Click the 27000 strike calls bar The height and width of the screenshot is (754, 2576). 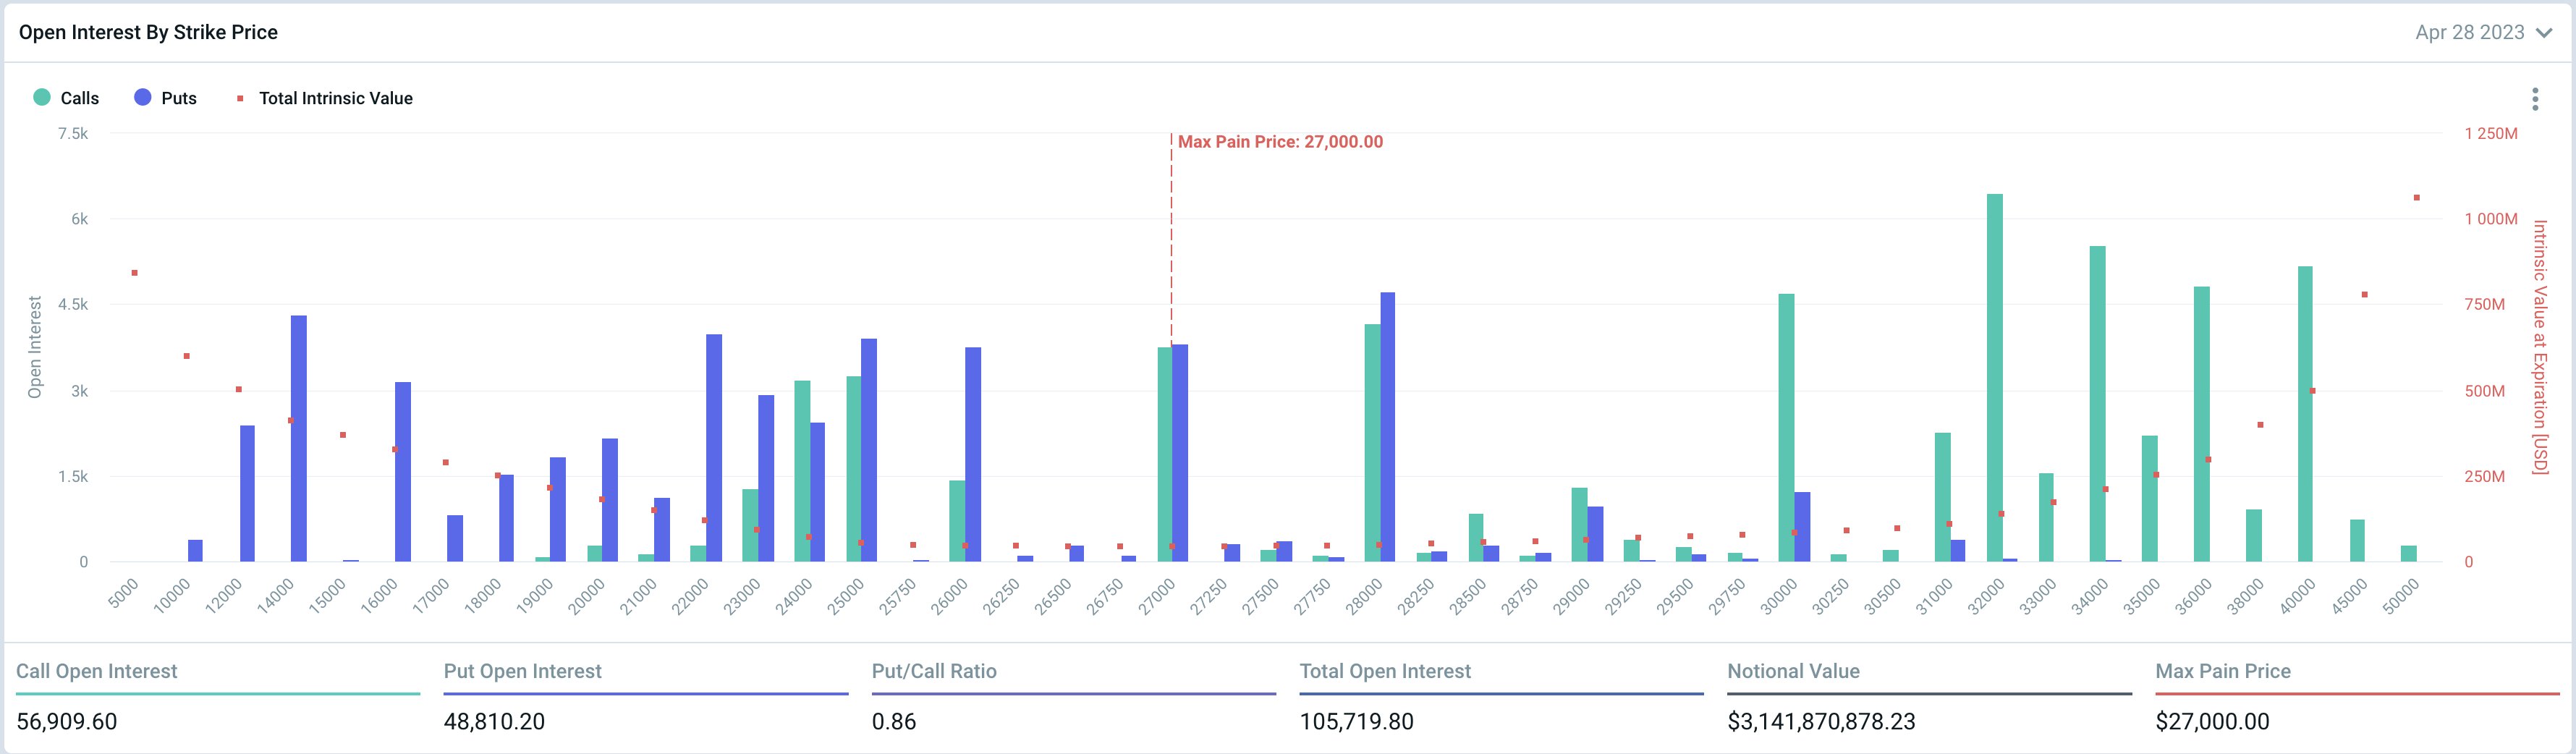point(1165,455)
